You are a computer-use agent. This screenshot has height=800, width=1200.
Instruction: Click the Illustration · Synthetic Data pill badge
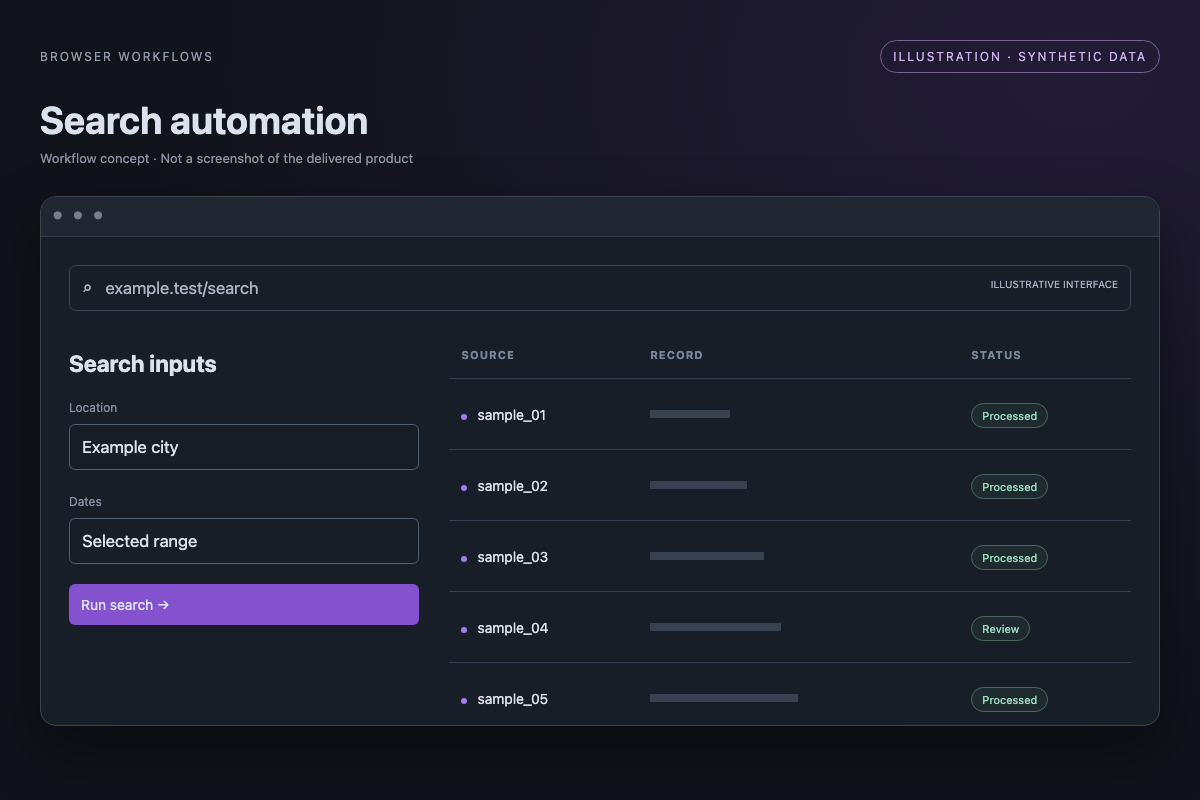1020,57
